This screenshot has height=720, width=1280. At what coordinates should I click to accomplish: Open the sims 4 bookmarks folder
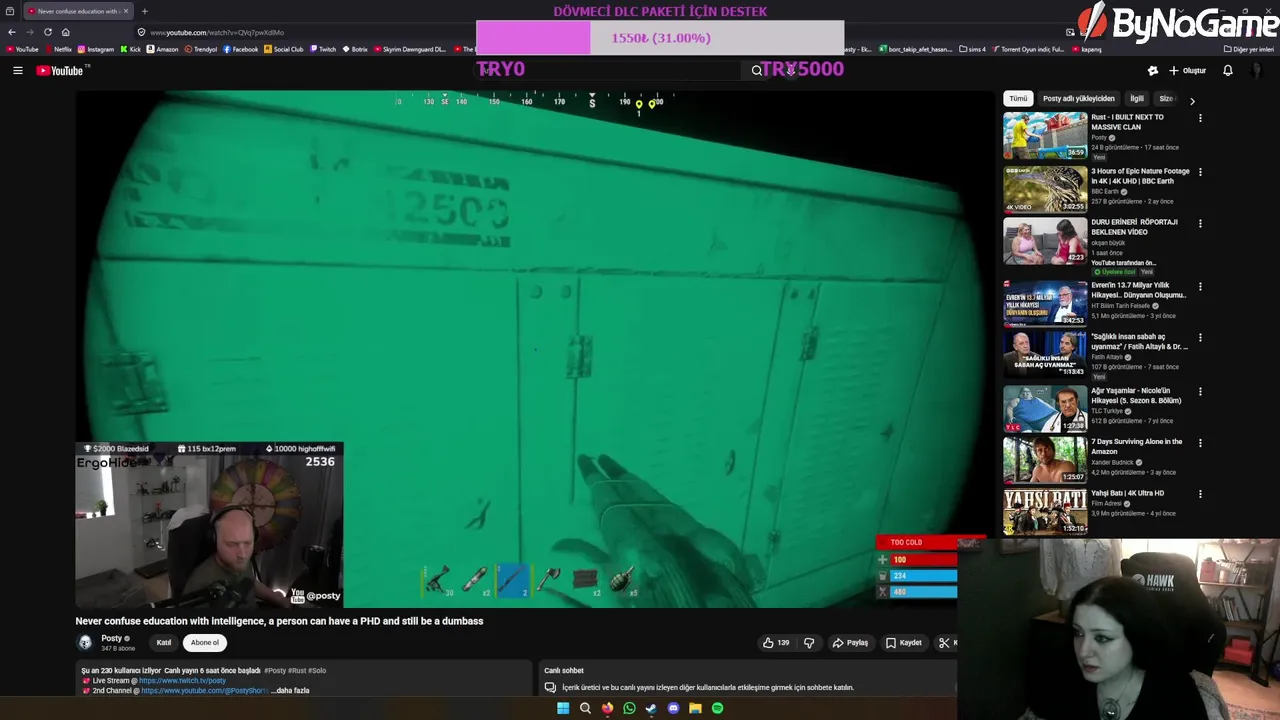(972, 49)
